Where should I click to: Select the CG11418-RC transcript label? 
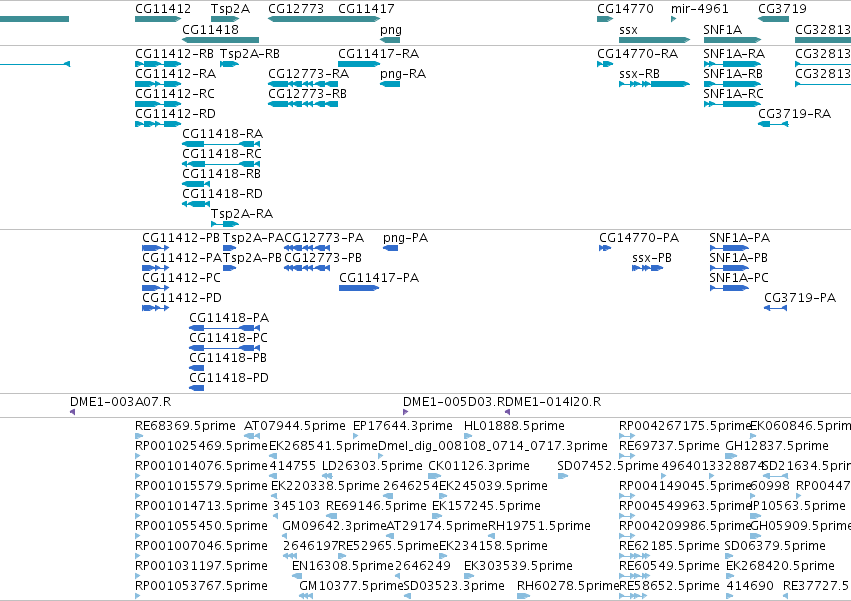click(x=222, y=154)
